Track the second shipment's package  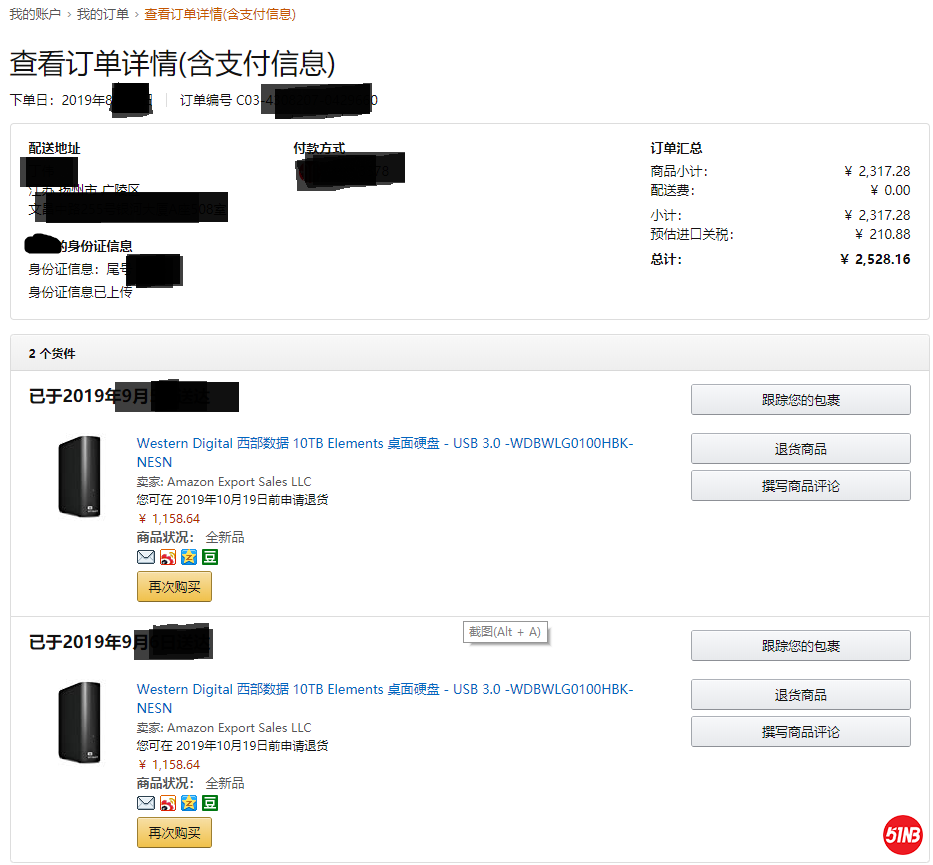tap(800, 646)
